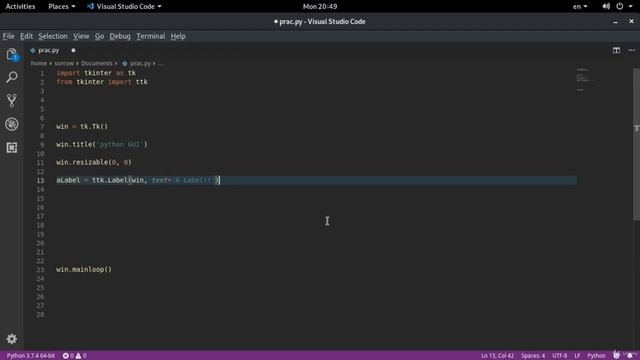Change the UTF-8 encoding
Screen dimensions: 640x360
pos(560,356)
